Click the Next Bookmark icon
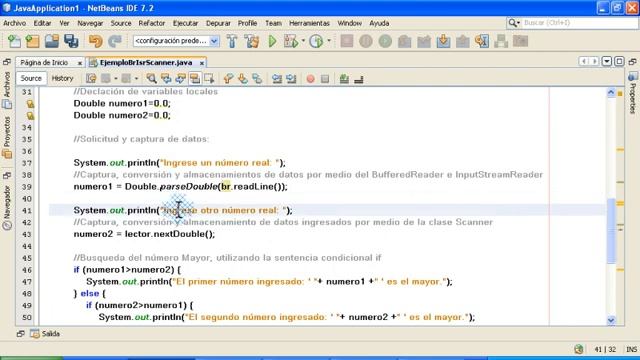640x360 pixels. [242, 78]
